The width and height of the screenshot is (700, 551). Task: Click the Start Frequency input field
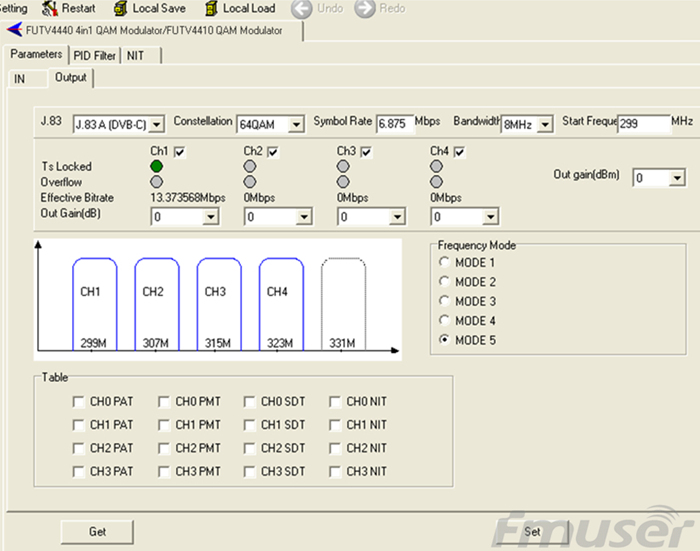[644, 124]
